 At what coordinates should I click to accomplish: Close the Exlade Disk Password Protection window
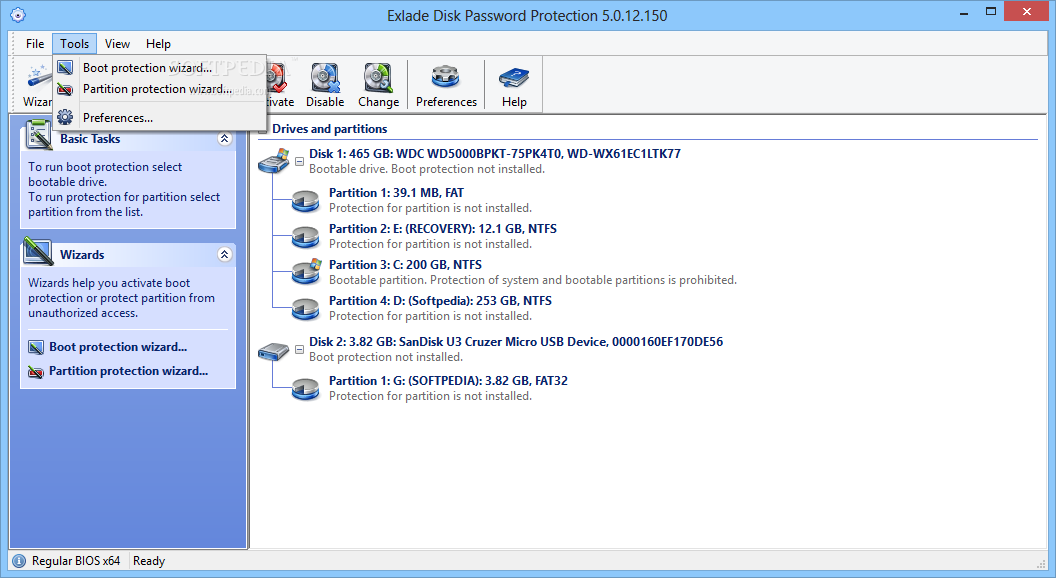point(1026,11)
